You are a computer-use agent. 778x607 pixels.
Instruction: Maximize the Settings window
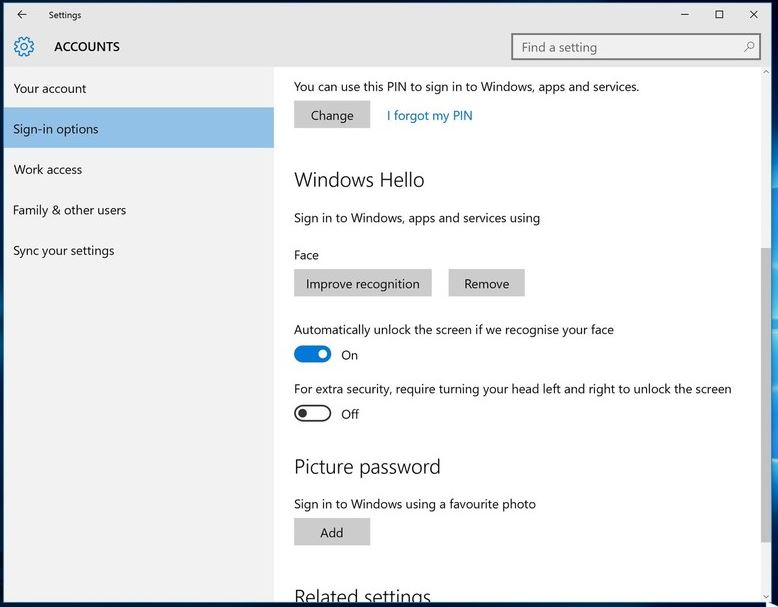(x=719, y=14)
